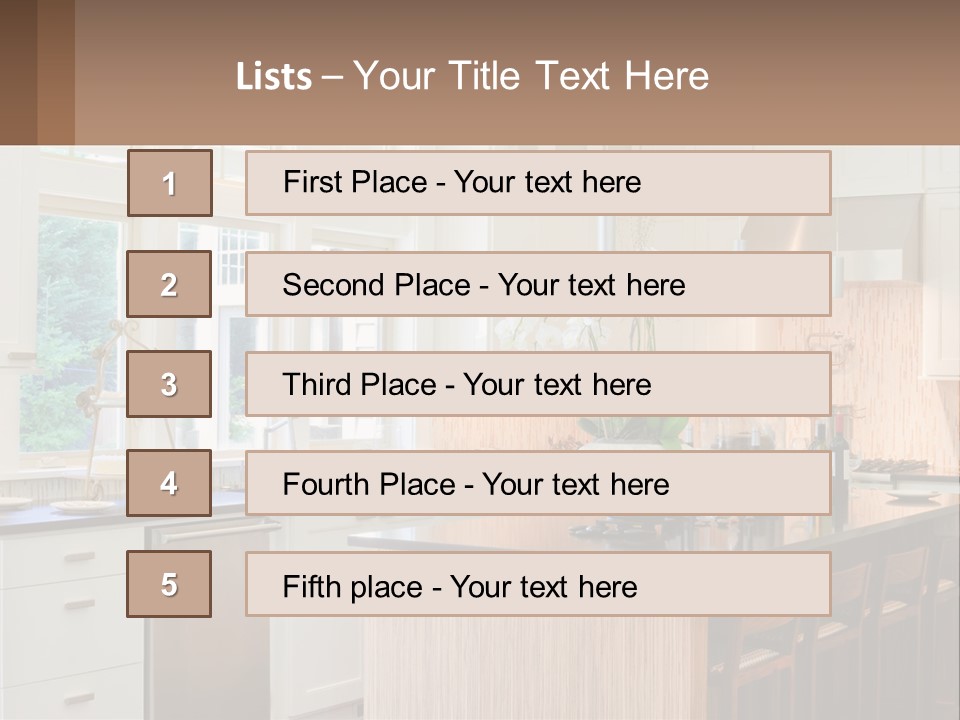Click the kitchen window in the background photo
Viewport: 960px width, 720px height.
click(75, 300)
